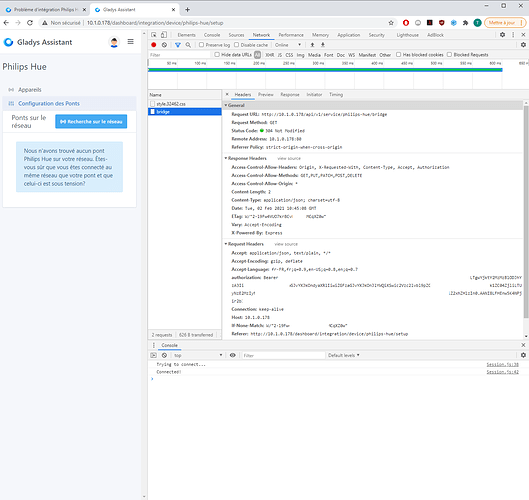Click the red record network log button
This screenshot has height=500, width=529.
[154, 45]
